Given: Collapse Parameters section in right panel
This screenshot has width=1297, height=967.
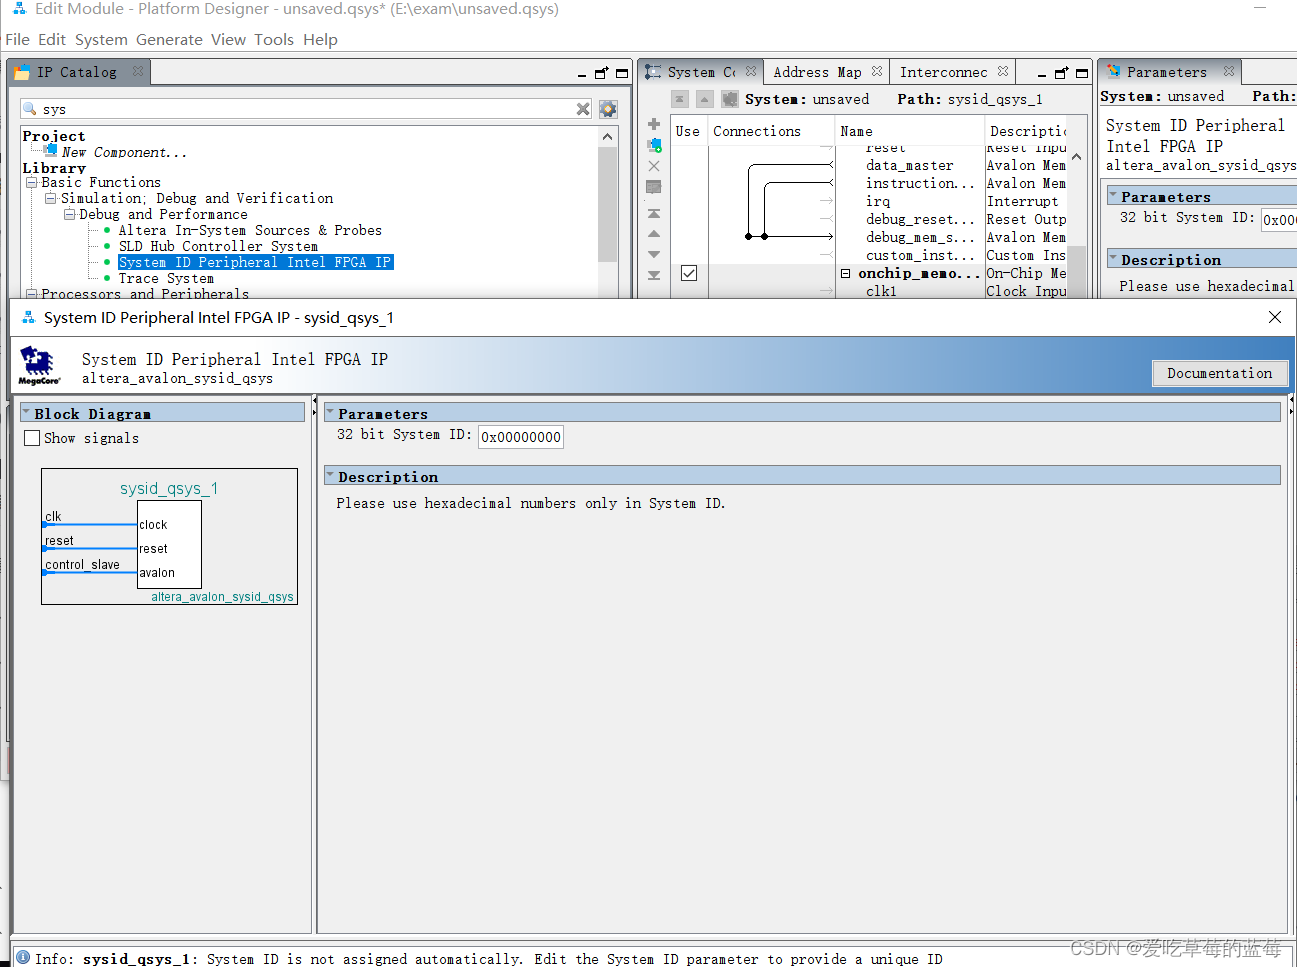Looking at the screenshot, I should [1113, 195].
